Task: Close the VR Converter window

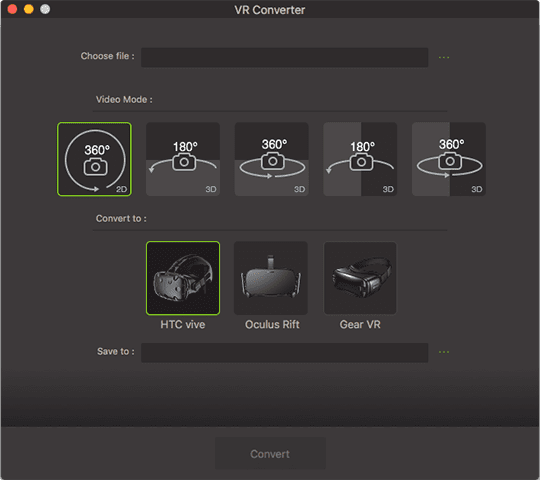Action: point(12,9)
